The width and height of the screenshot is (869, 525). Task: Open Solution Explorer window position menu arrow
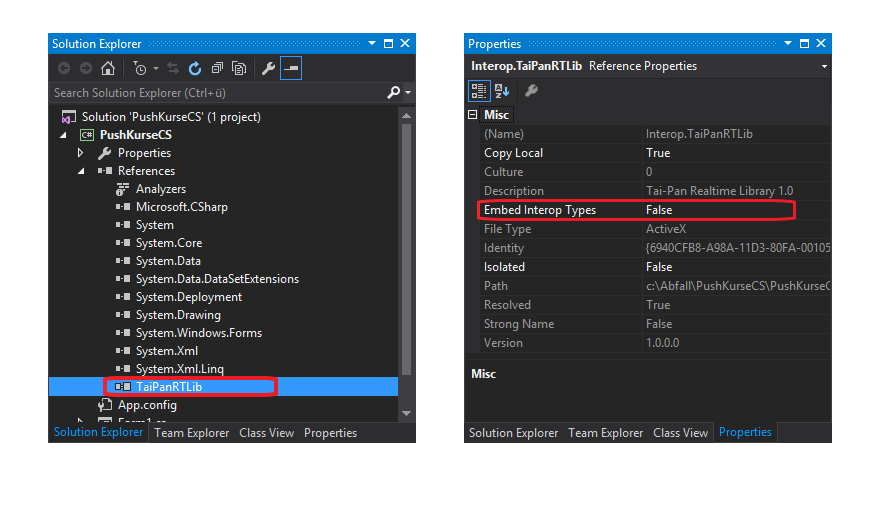tap(372, 43)
